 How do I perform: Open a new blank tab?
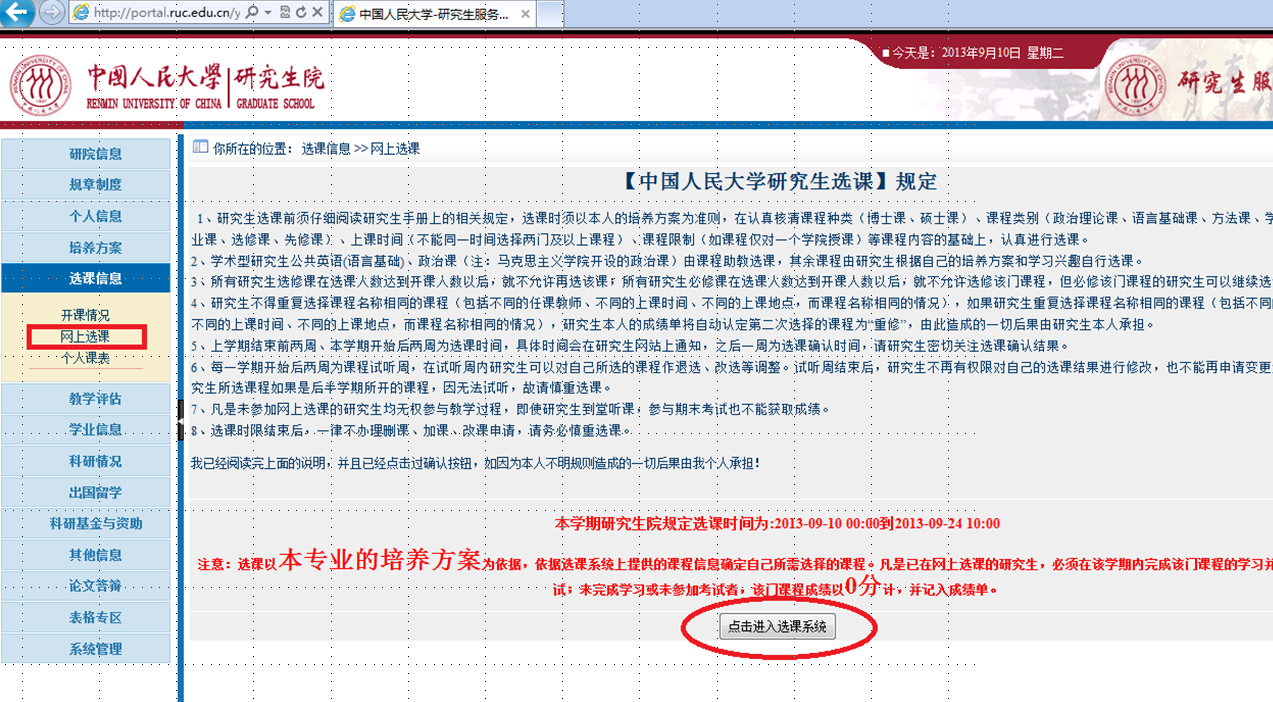(552, 14)
